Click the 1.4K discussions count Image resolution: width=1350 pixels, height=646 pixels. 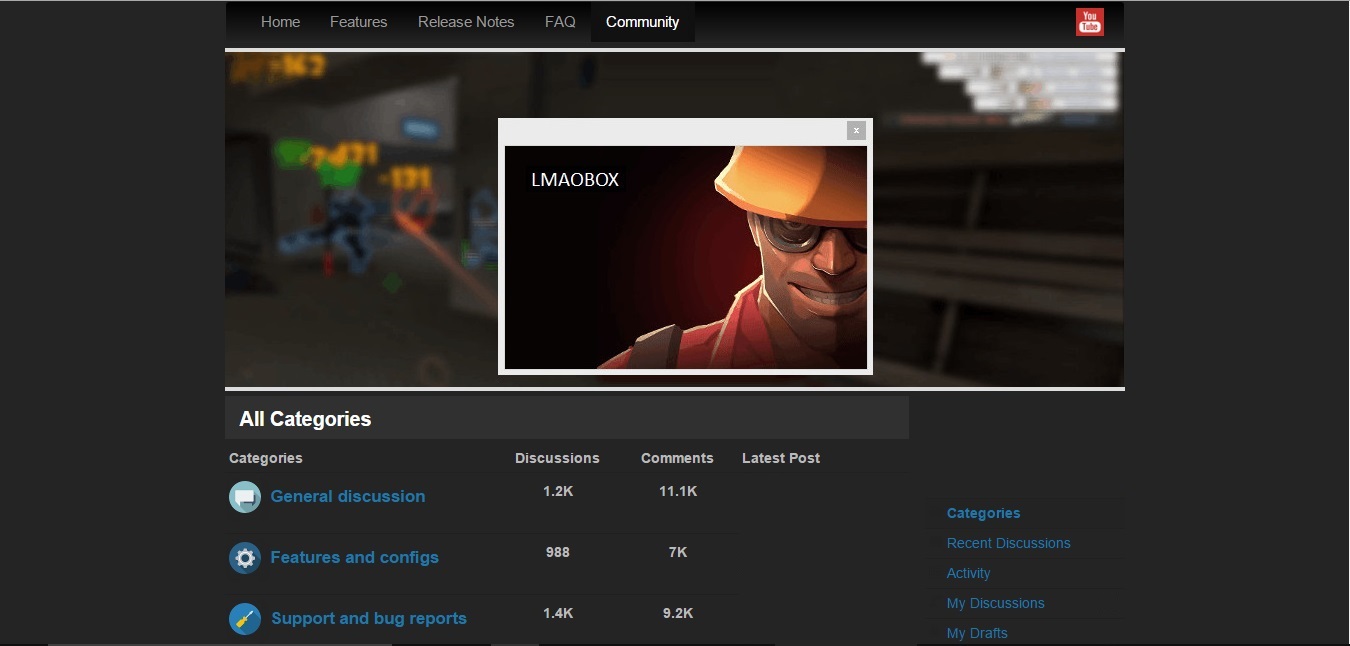click(558, 613)
